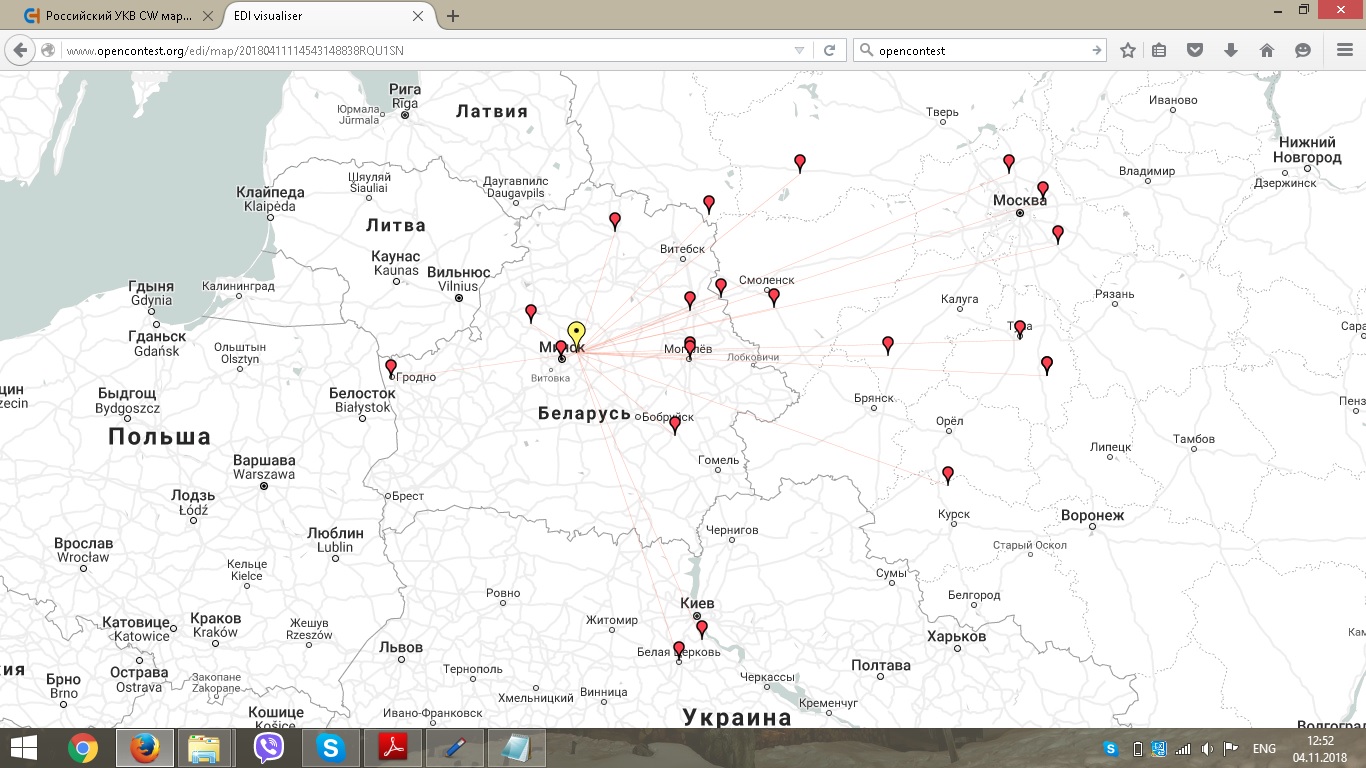1366x768 pixels.
Task: Bookmark this page with the star icon
Action: click(1128, 50)
